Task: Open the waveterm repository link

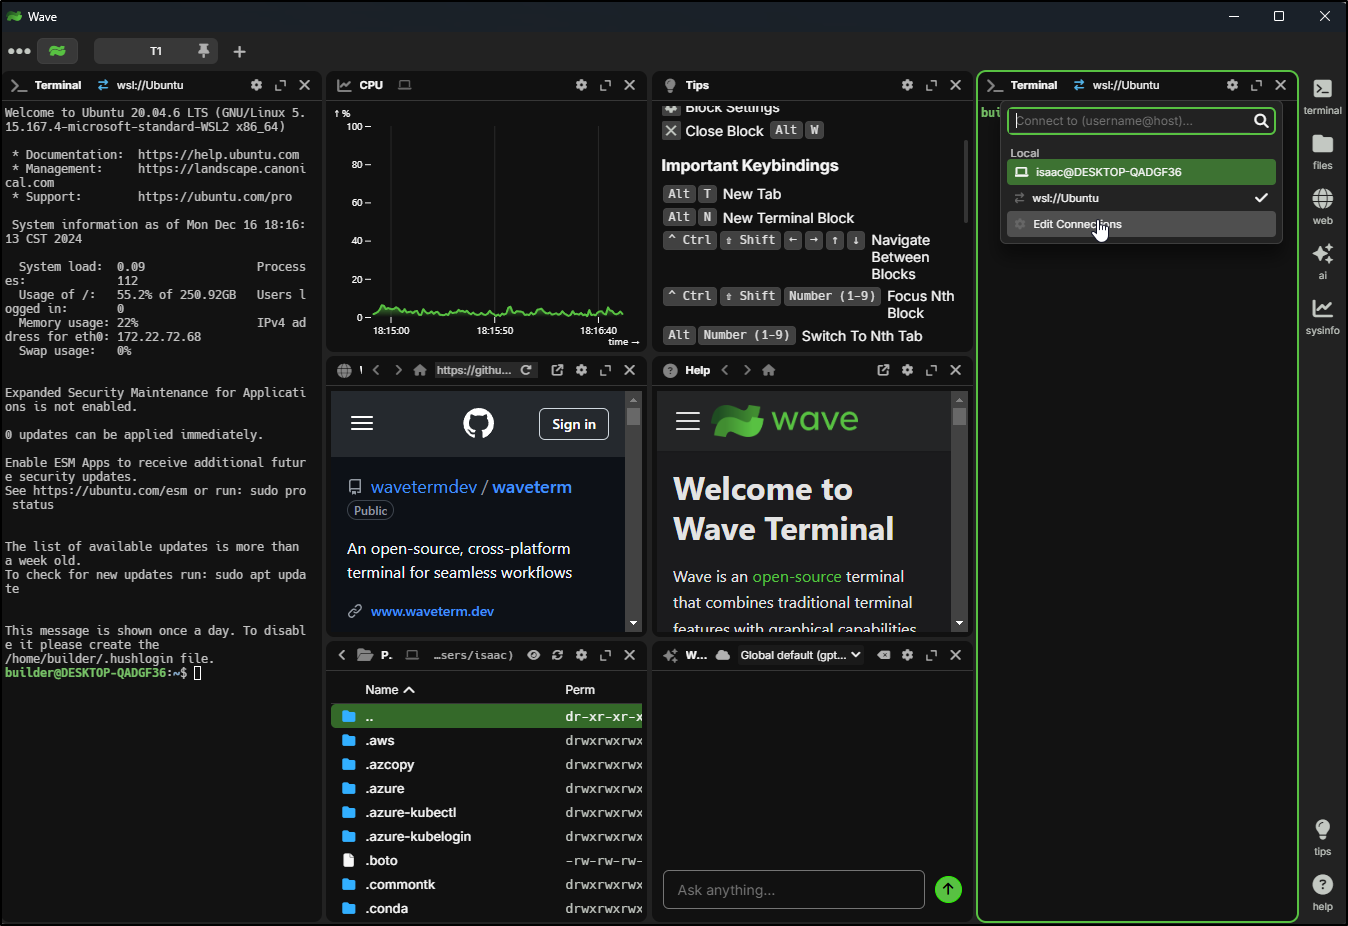Action: pos(532,487)
